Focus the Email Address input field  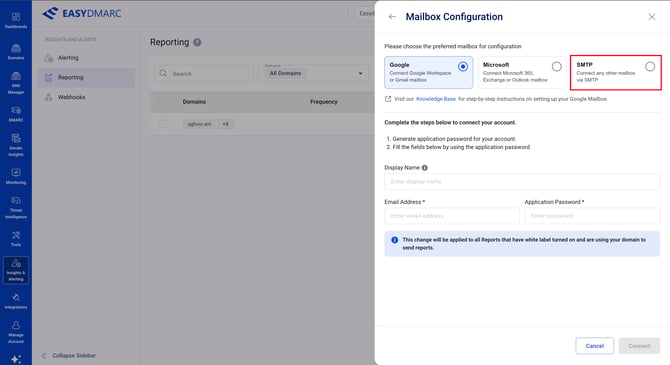(452, 216)
